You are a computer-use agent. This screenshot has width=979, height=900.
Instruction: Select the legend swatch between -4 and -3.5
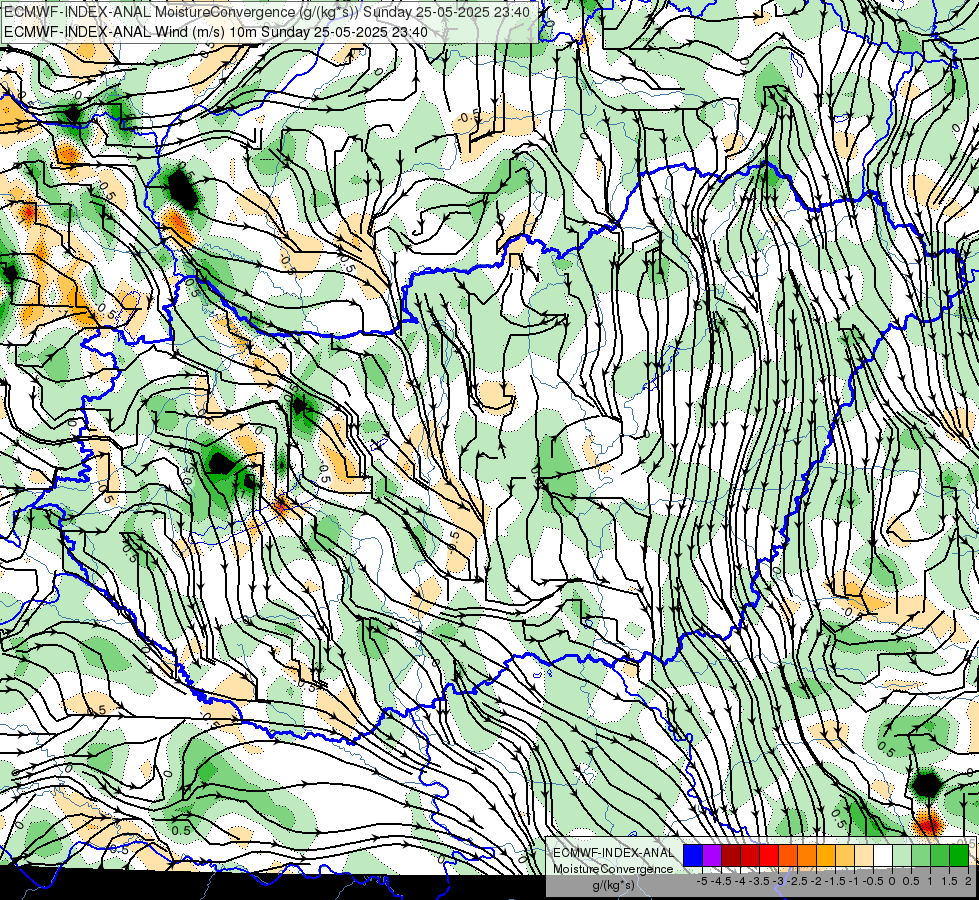tap(750, 856)
